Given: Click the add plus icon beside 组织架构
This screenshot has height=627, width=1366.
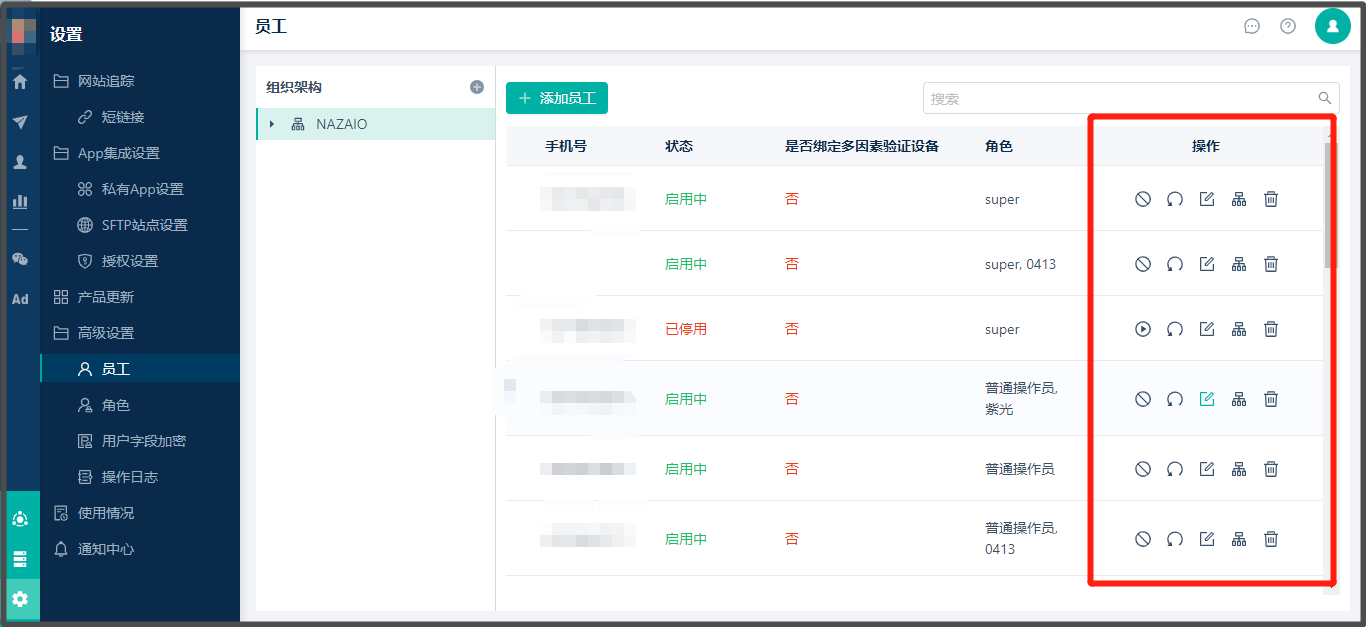Looking at the screenshot, I should coord(477,87).
